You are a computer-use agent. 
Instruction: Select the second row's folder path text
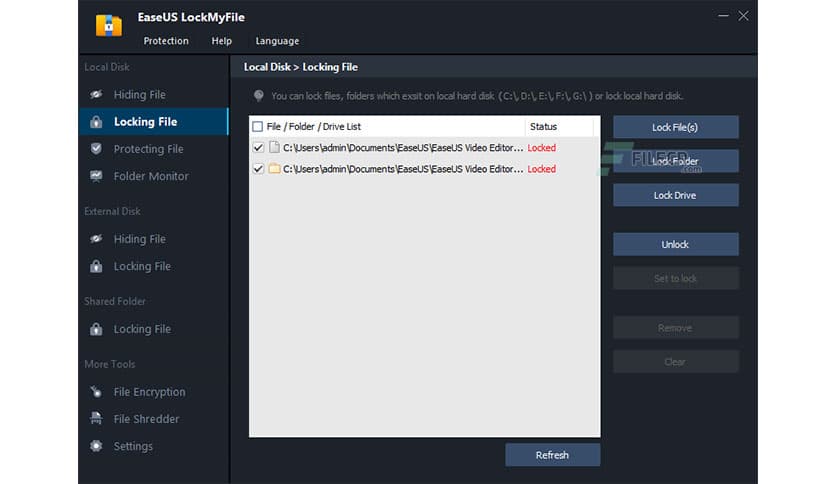(x=403, y=169)
